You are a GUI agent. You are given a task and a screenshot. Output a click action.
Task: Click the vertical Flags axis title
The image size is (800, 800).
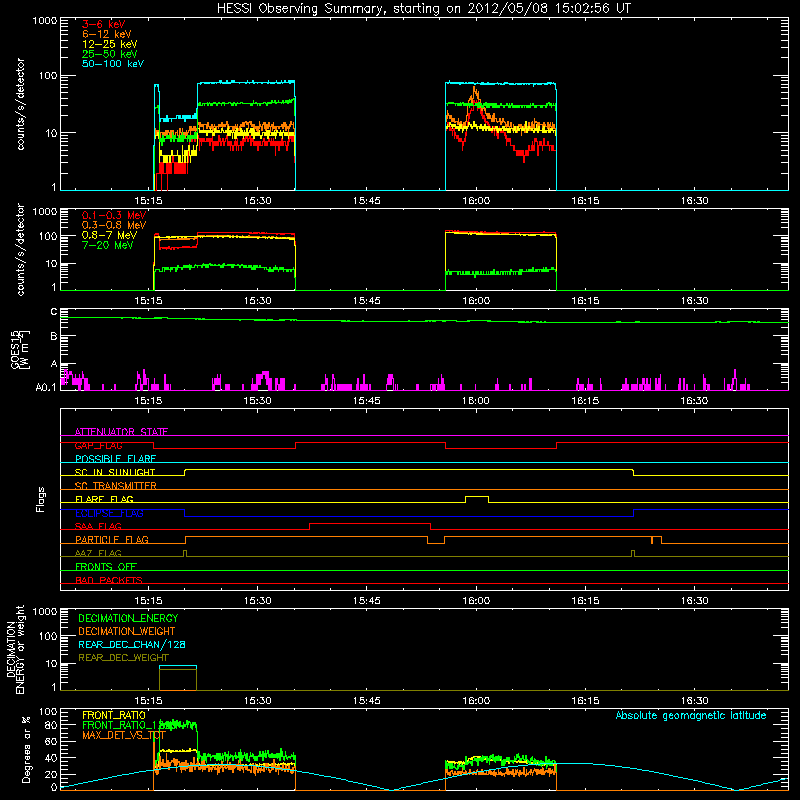(x=41, y=499)
